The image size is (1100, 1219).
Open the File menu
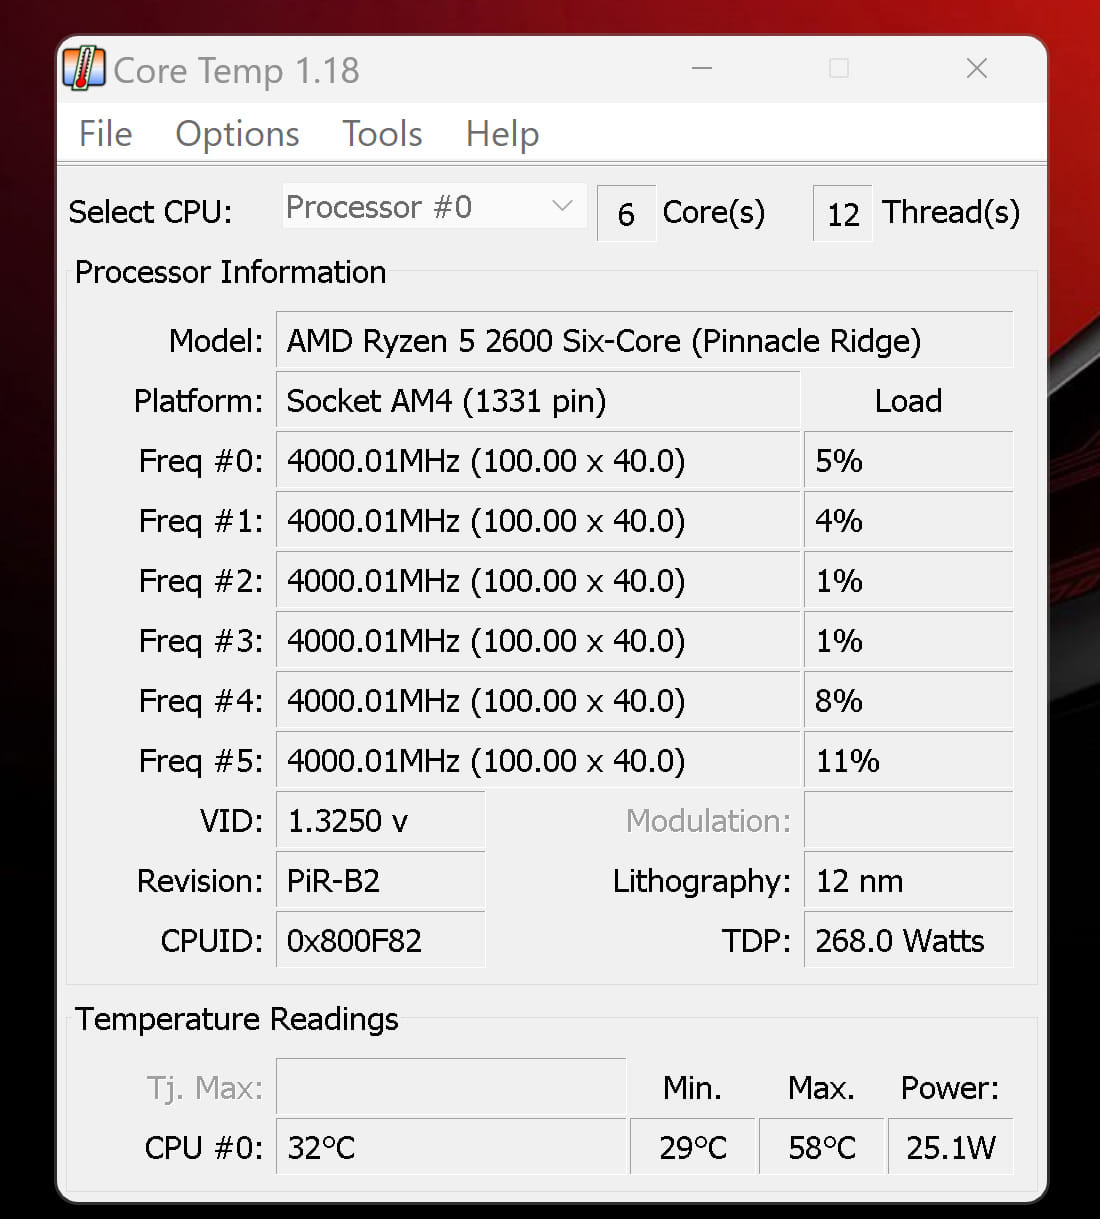click(105, 134)
